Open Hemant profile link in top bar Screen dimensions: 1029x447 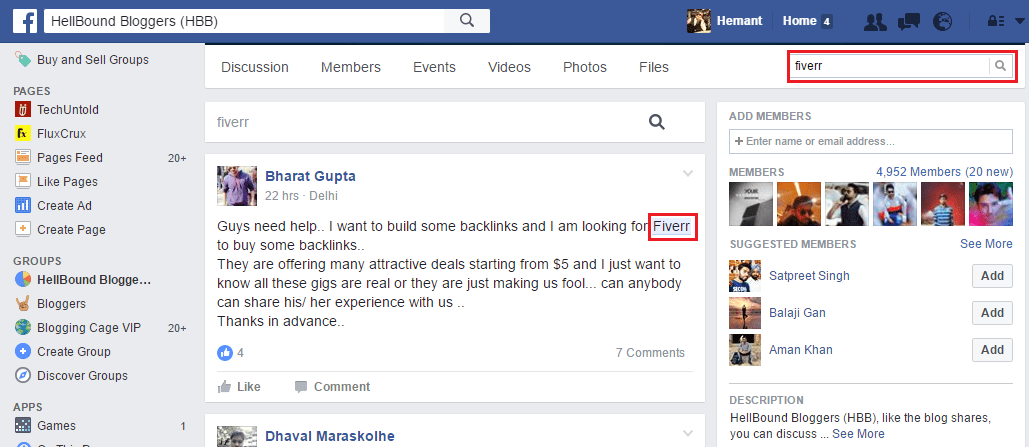click(x=740, y=21)
